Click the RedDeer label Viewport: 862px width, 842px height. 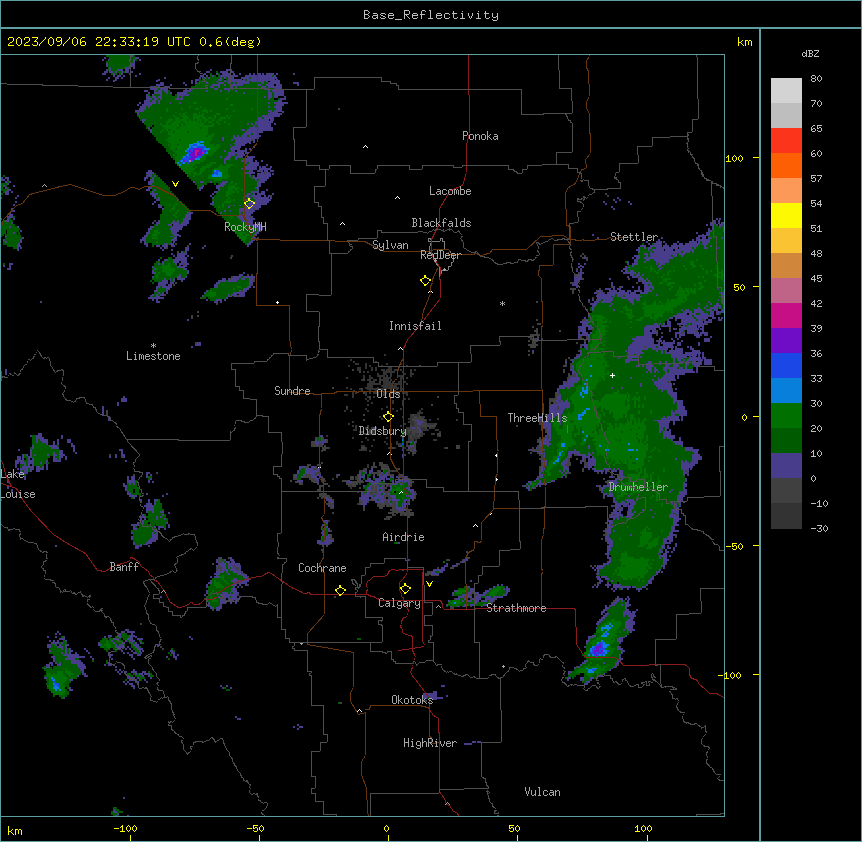[440, 255]
